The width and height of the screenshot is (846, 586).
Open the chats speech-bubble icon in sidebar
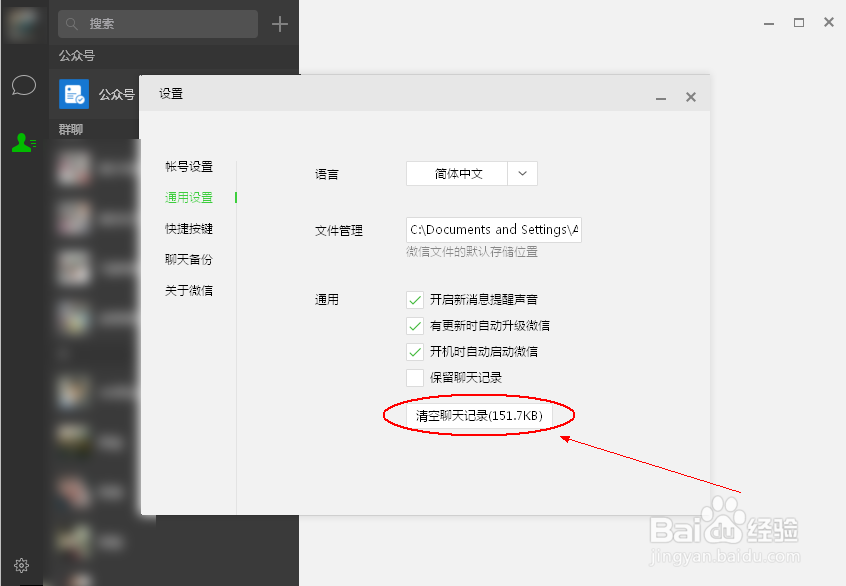[x=24, y=85]
